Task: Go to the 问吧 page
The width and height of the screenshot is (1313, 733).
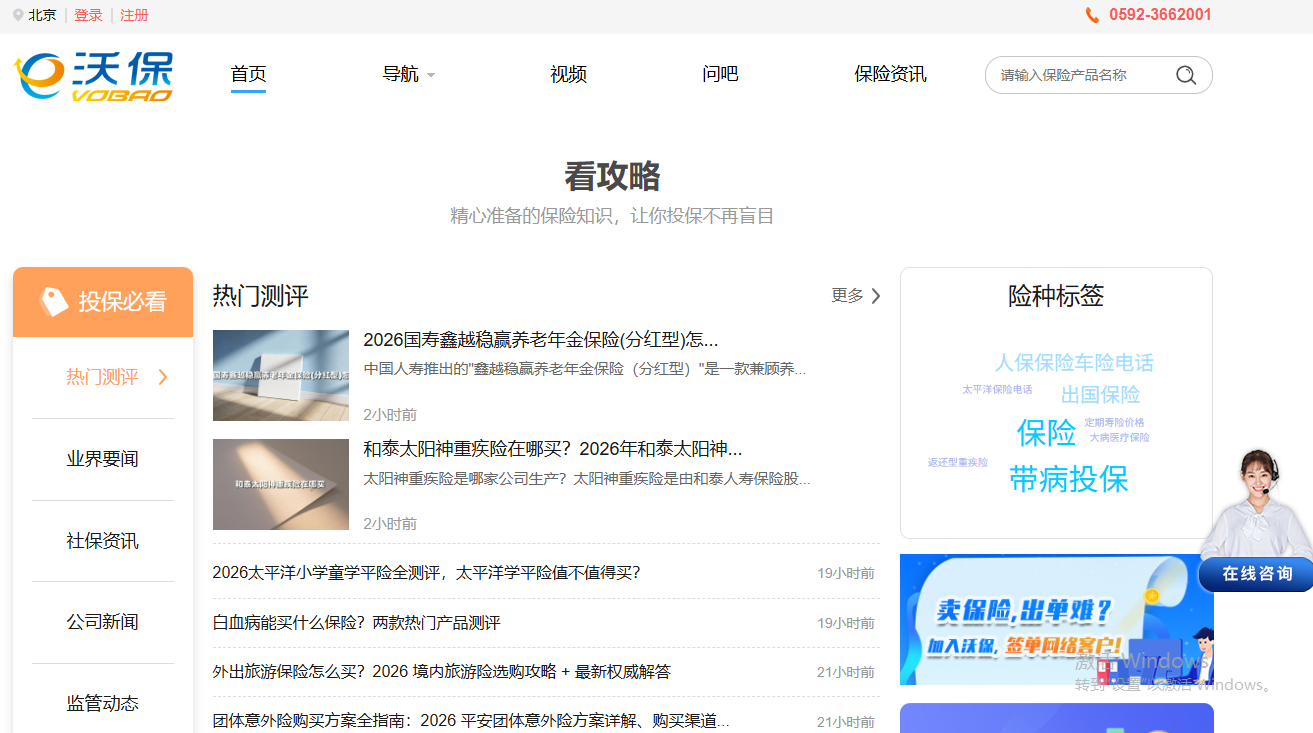Action: (720, 74)
